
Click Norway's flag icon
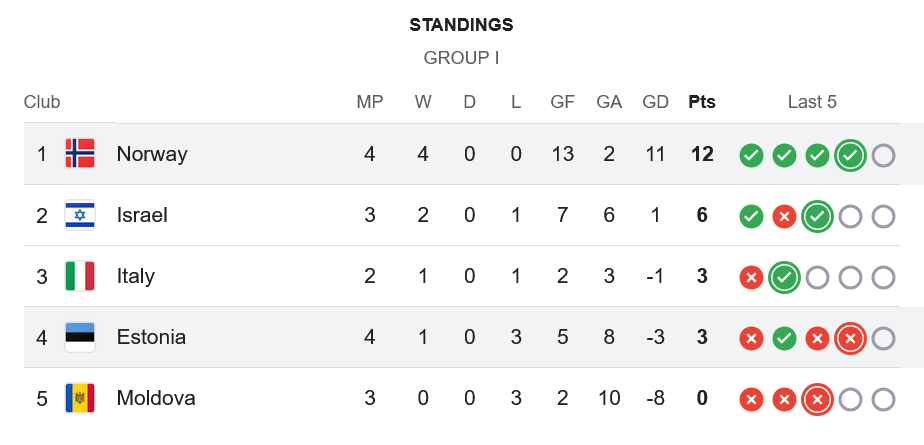(80, 154)
